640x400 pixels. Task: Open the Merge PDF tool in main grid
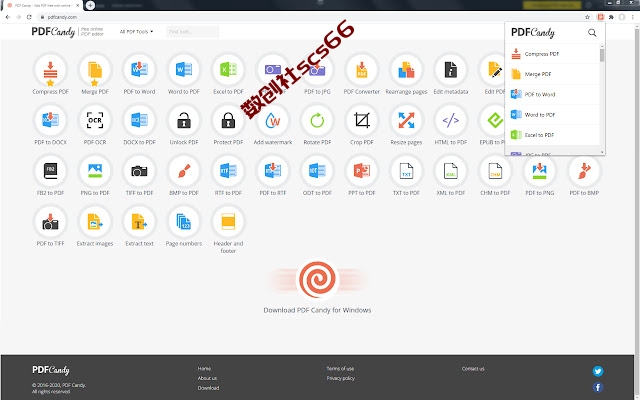(95, 74)
